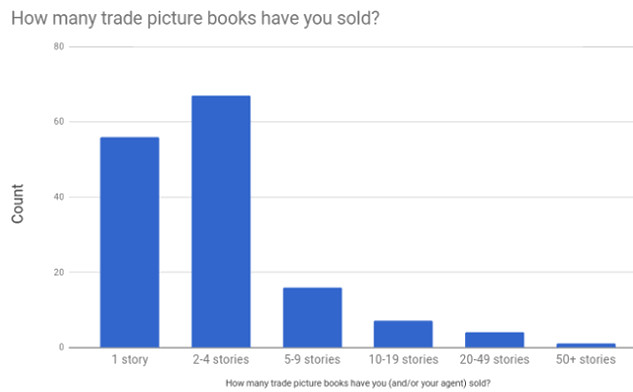
Task: Select the '60' y-axis tick label
Action: (59, 122)
